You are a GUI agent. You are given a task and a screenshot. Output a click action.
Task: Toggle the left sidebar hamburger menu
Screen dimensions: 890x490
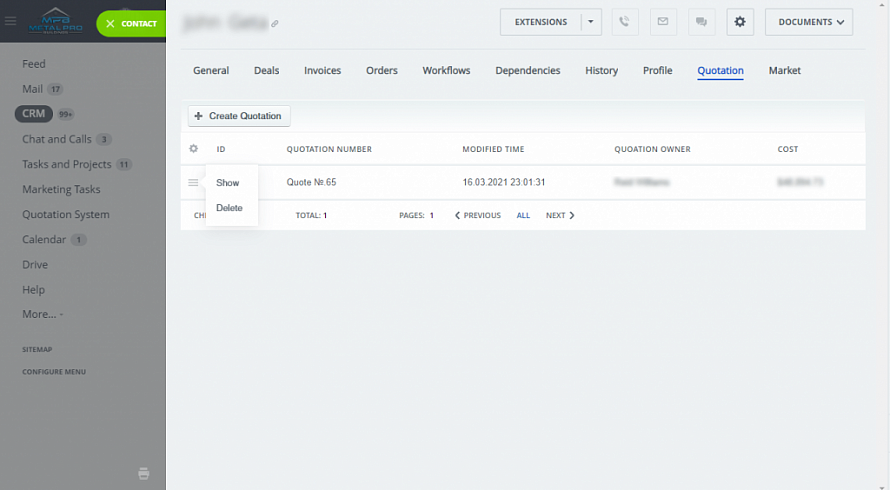[x=11, y=22]
